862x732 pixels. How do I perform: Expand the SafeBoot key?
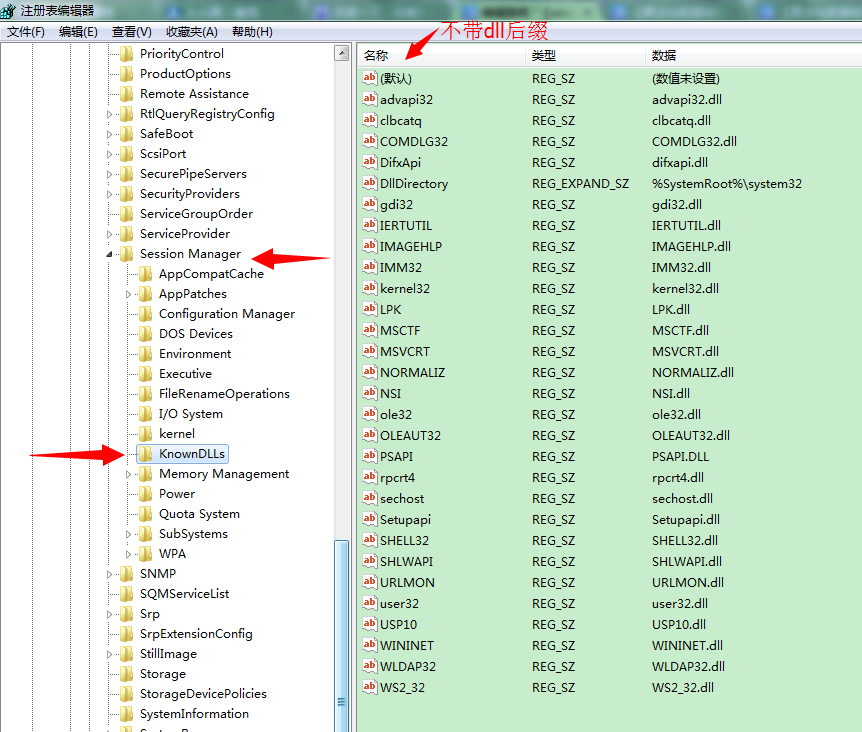coord(109,134)
